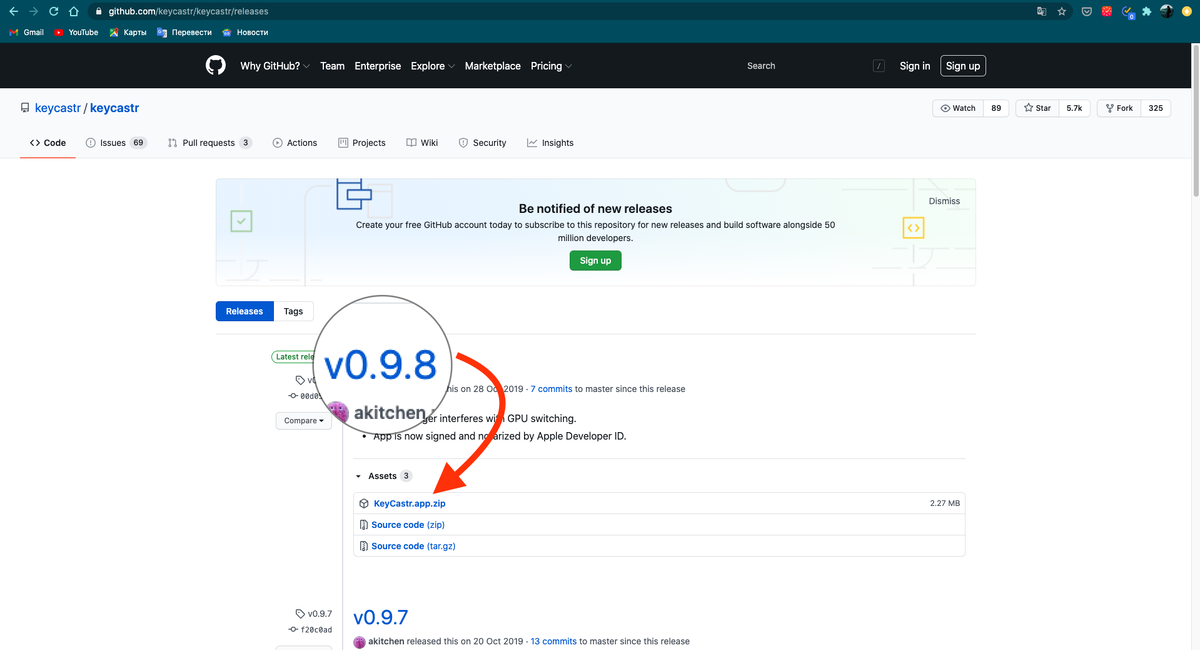This screenshot has height=650, width=1200.
Task: Click the slash shortcut icon in search box
Action: pyautogui.click(x=879, y=66)
